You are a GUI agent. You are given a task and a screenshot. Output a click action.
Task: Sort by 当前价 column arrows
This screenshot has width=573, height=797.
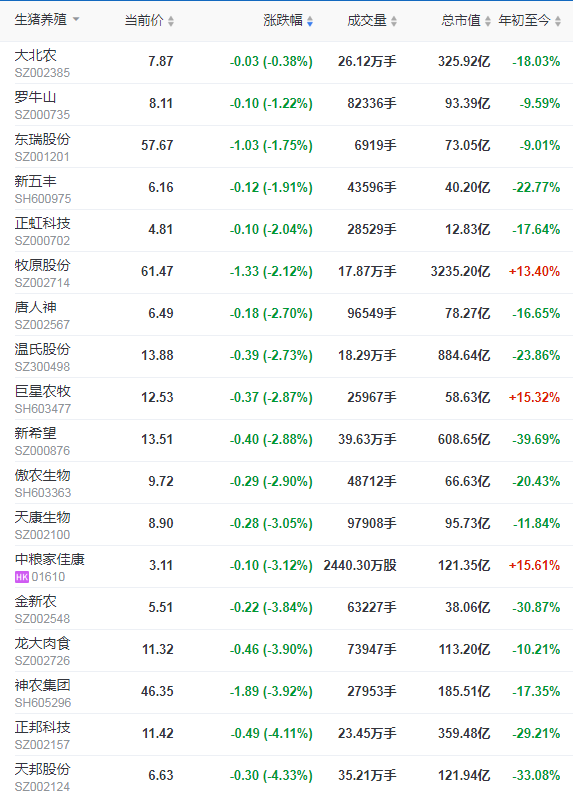pyautogui.click(x=171, y=21)
